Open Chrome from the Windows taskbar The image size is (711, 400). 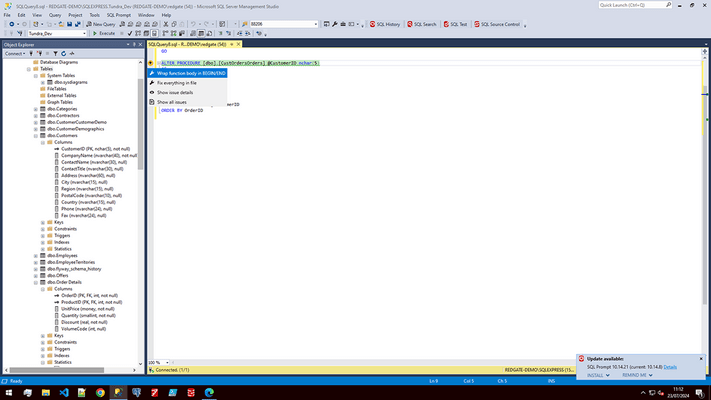pos(101,393)
